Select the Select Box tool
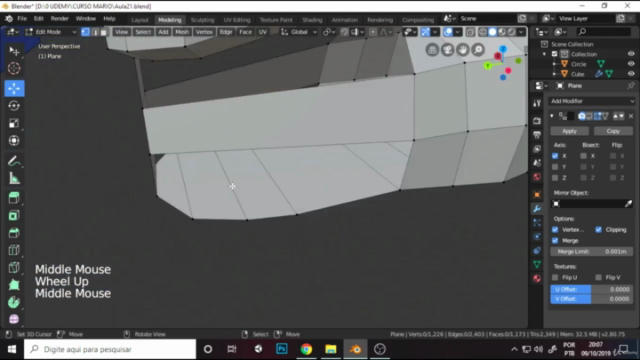640x360 pixels. pyautogui.click(x=14, y=51)
